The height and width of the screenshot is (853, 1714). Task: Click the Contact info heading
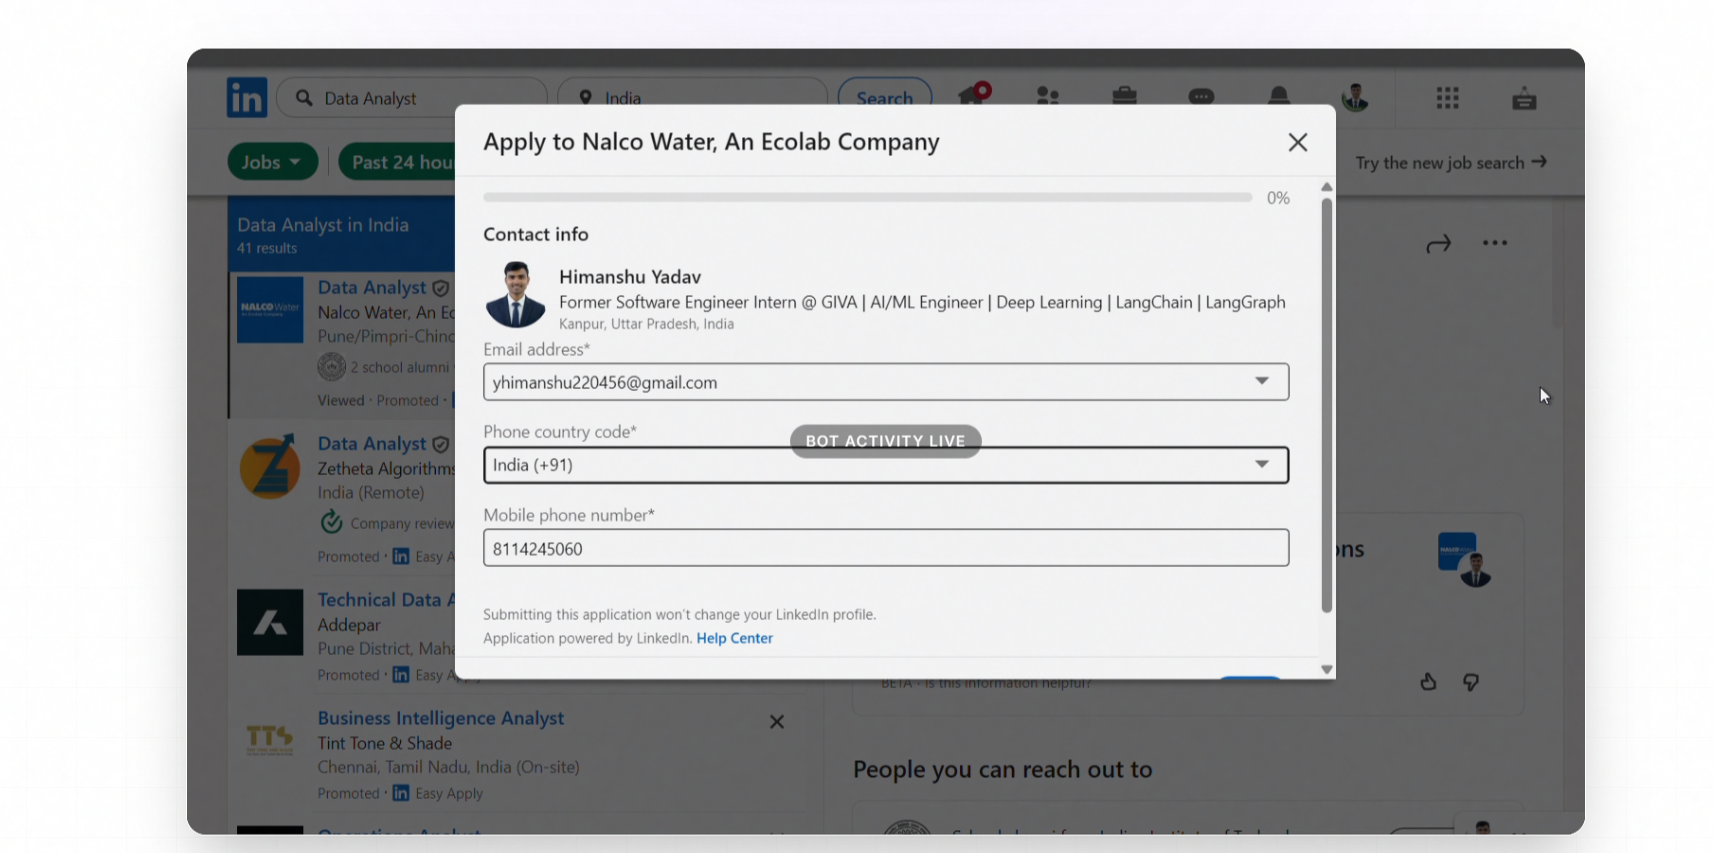[x=536, y=234]
